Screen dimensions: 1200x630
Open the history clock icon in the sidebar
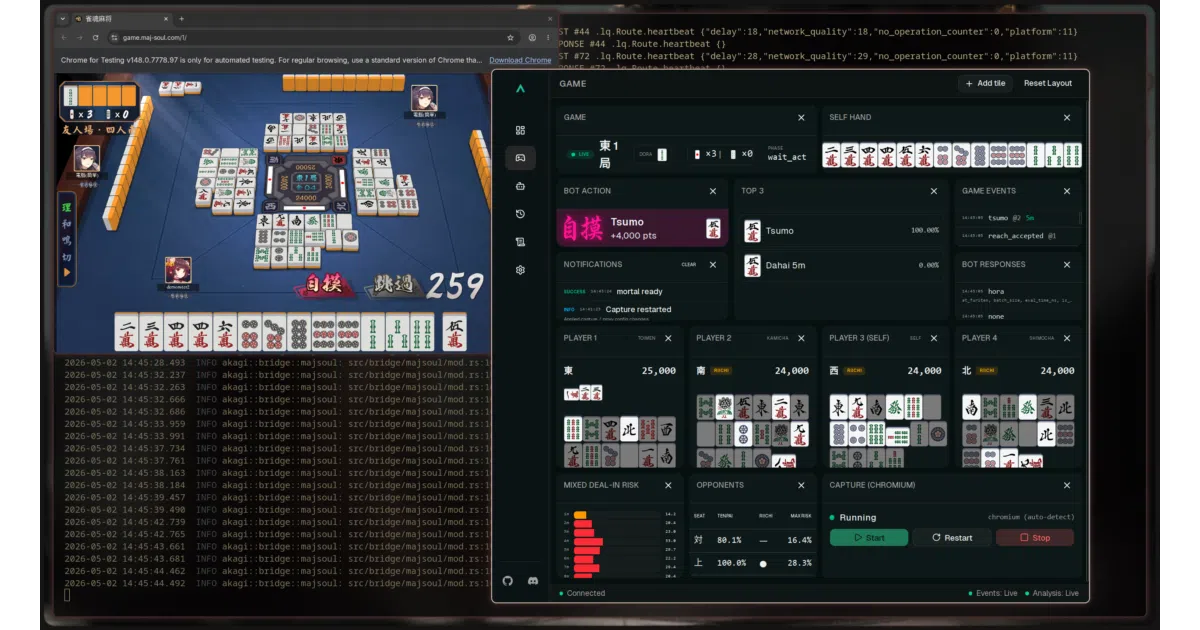tap(520, 214)
